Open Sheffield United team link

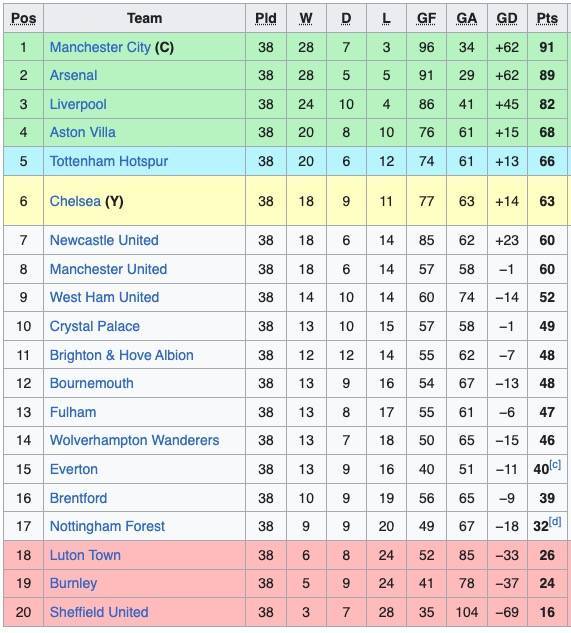tap(99, 612)
